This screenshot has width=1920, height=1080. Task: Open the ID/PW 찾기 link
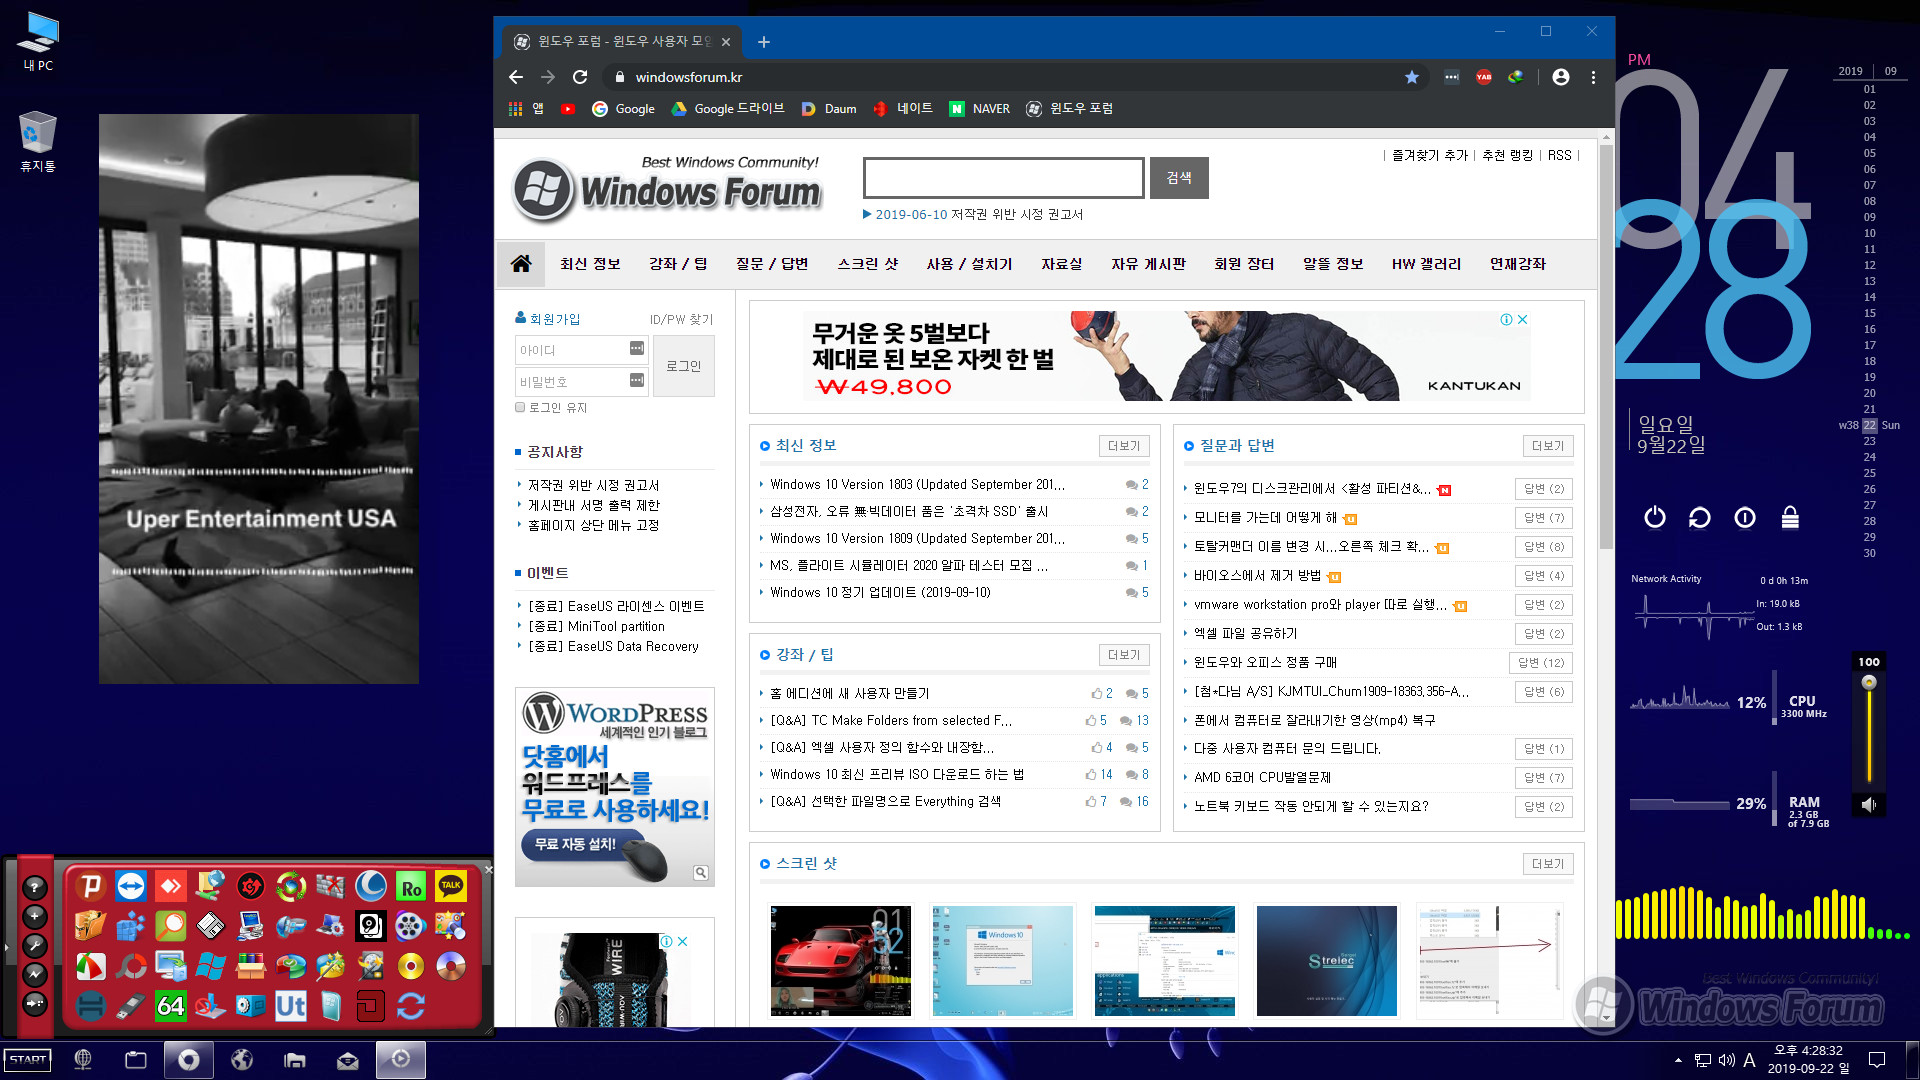click(681, 319)
